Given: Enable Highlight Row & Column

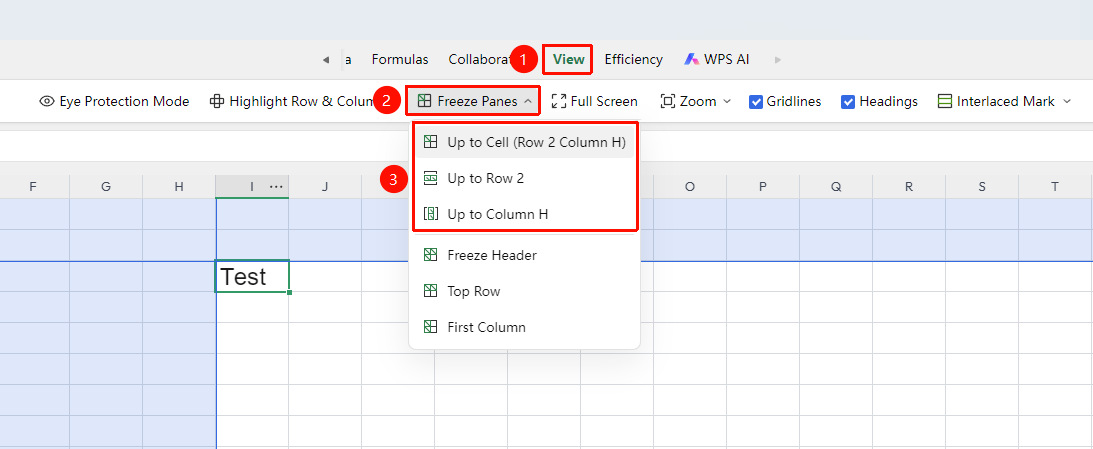Looking at the screenshot, I should 293,101.
